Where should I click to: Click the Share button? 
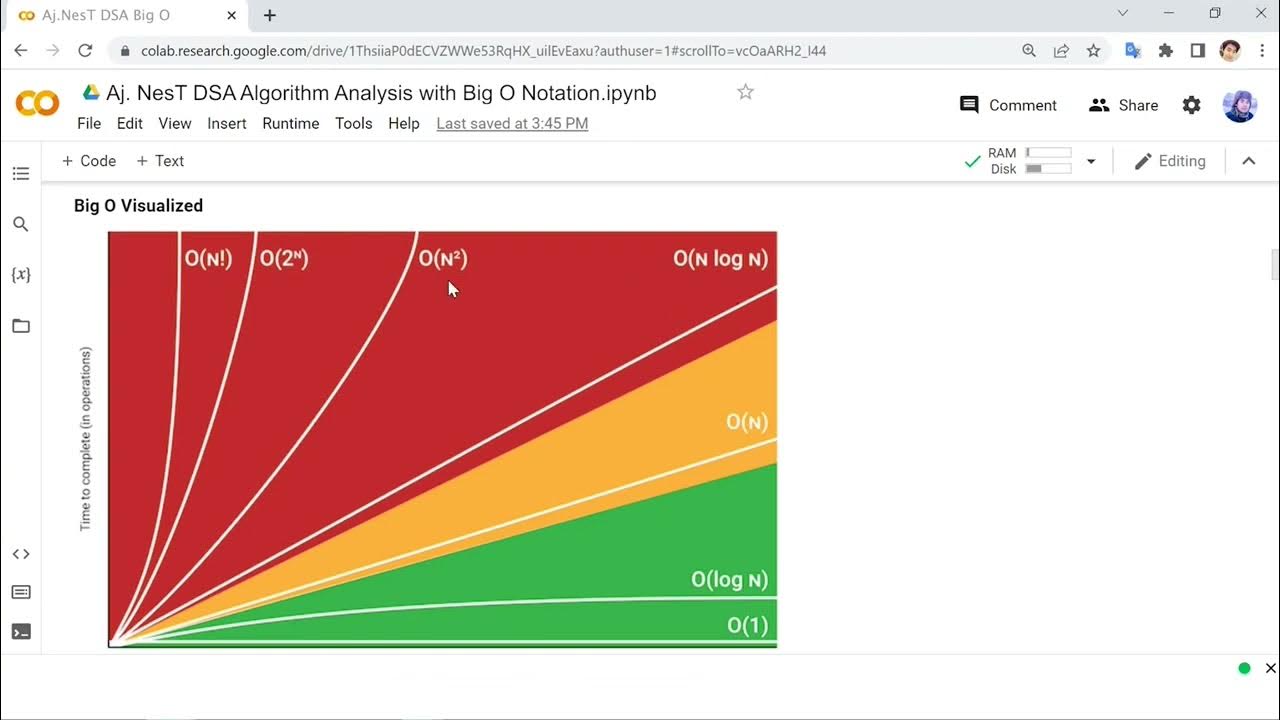1123,105
